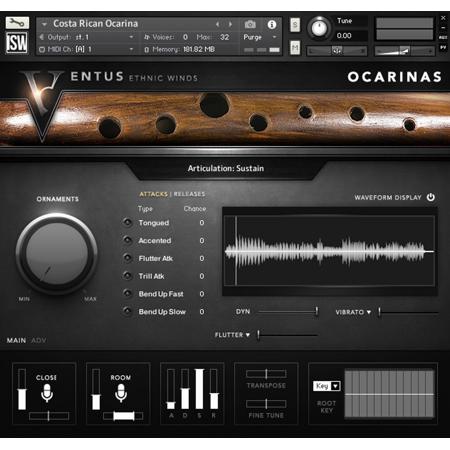Click the Close microphone icon
Viewport: 450px width, 450px height.
[47, 393]
